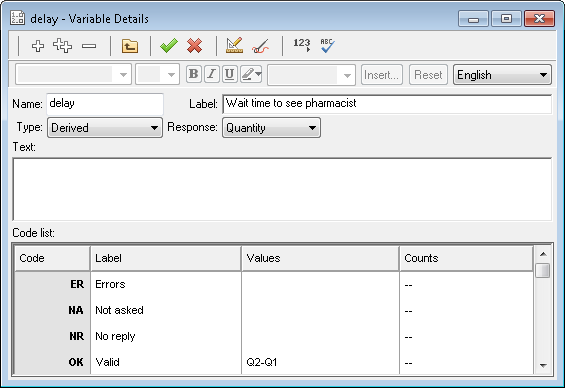Minimize the Variable Details window
Image resolution: width=565 pixels, height=388 pixels.
473,19
